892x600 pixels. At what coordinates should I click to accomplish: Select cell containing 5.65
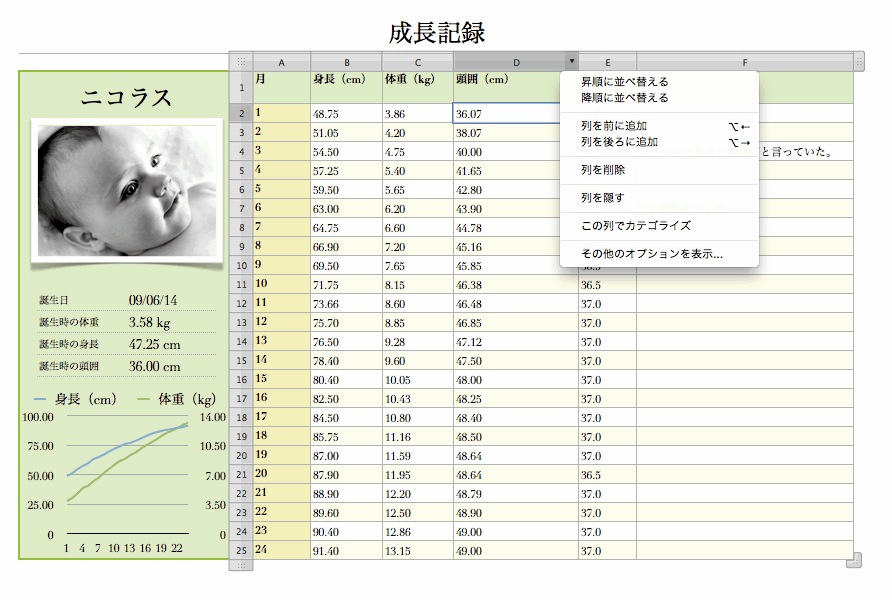(418, 189)
